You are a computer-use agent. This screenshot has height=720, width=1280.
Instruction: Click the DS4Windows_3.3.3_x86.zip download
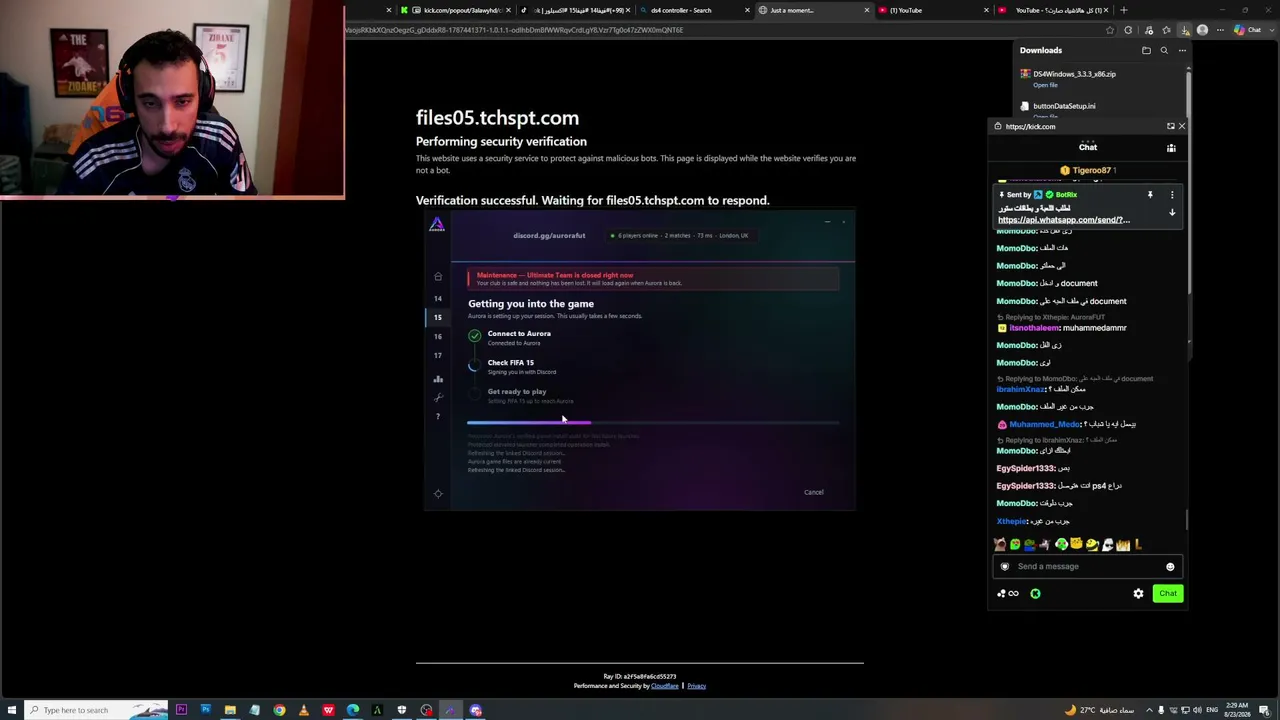click(x=1074, y=74)
